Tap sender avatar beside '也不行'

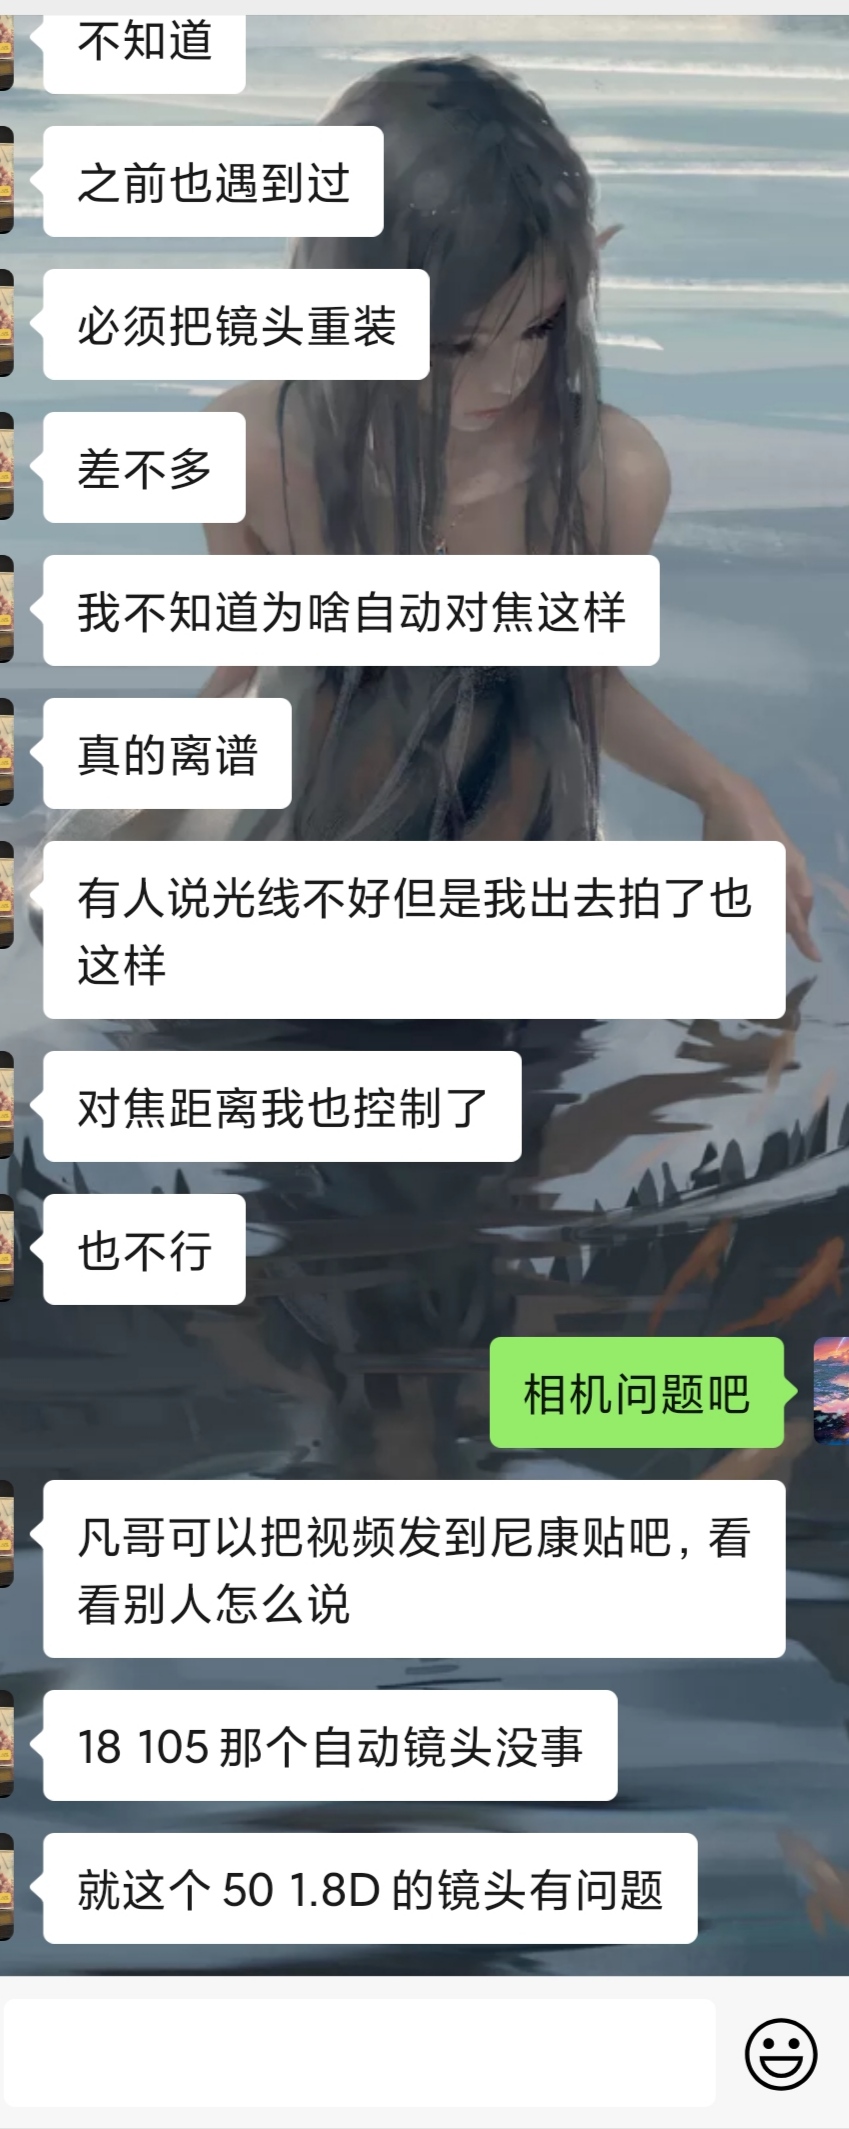[6, 1249]
